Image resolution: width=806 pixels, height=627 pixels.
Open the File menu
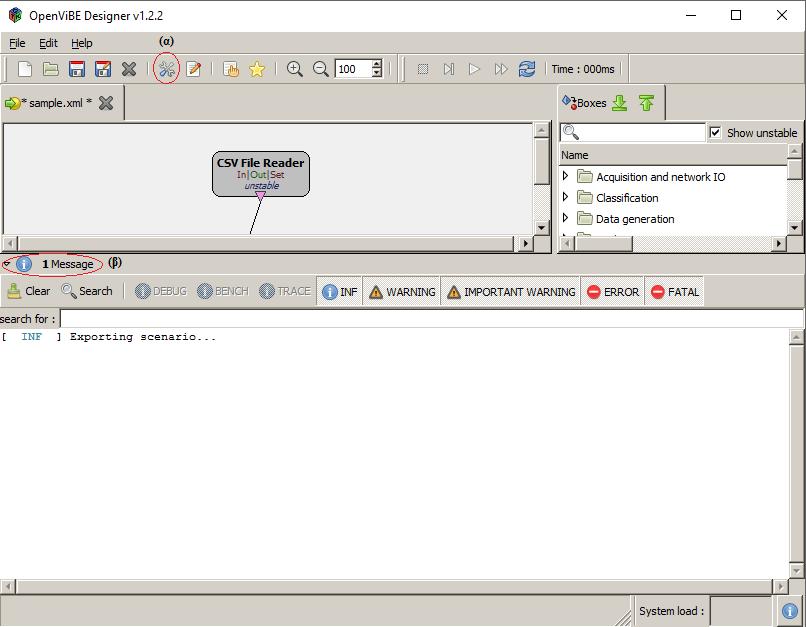(17, 43)
